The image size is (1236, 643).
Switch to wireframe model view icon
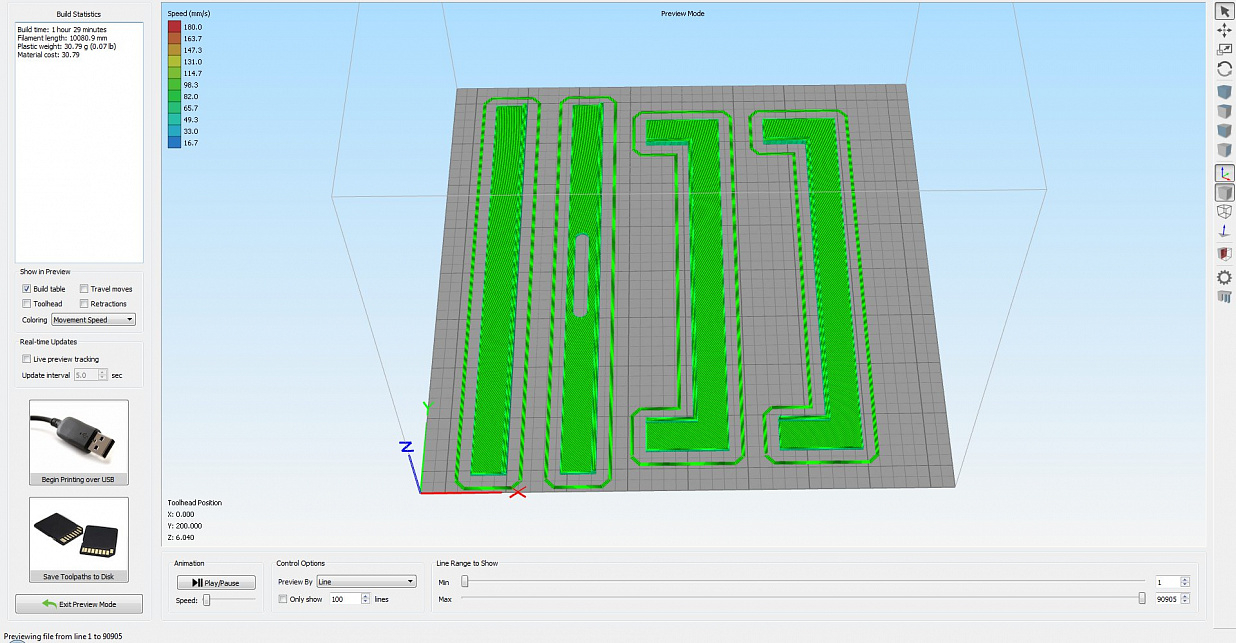click(1224, 212)
